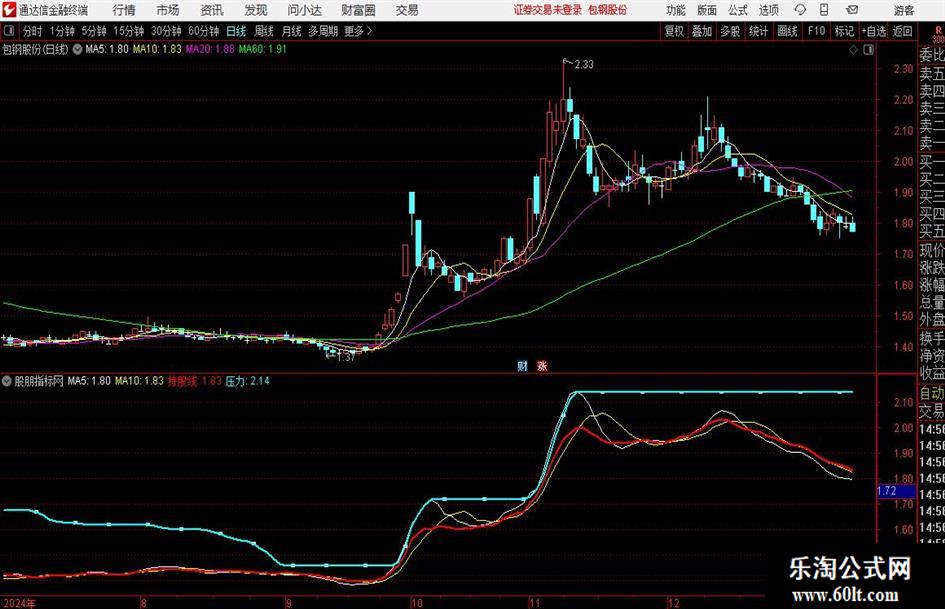Click the 财 marker below the chart
This screenshot has height=609, width=945.
coord(523,365)
